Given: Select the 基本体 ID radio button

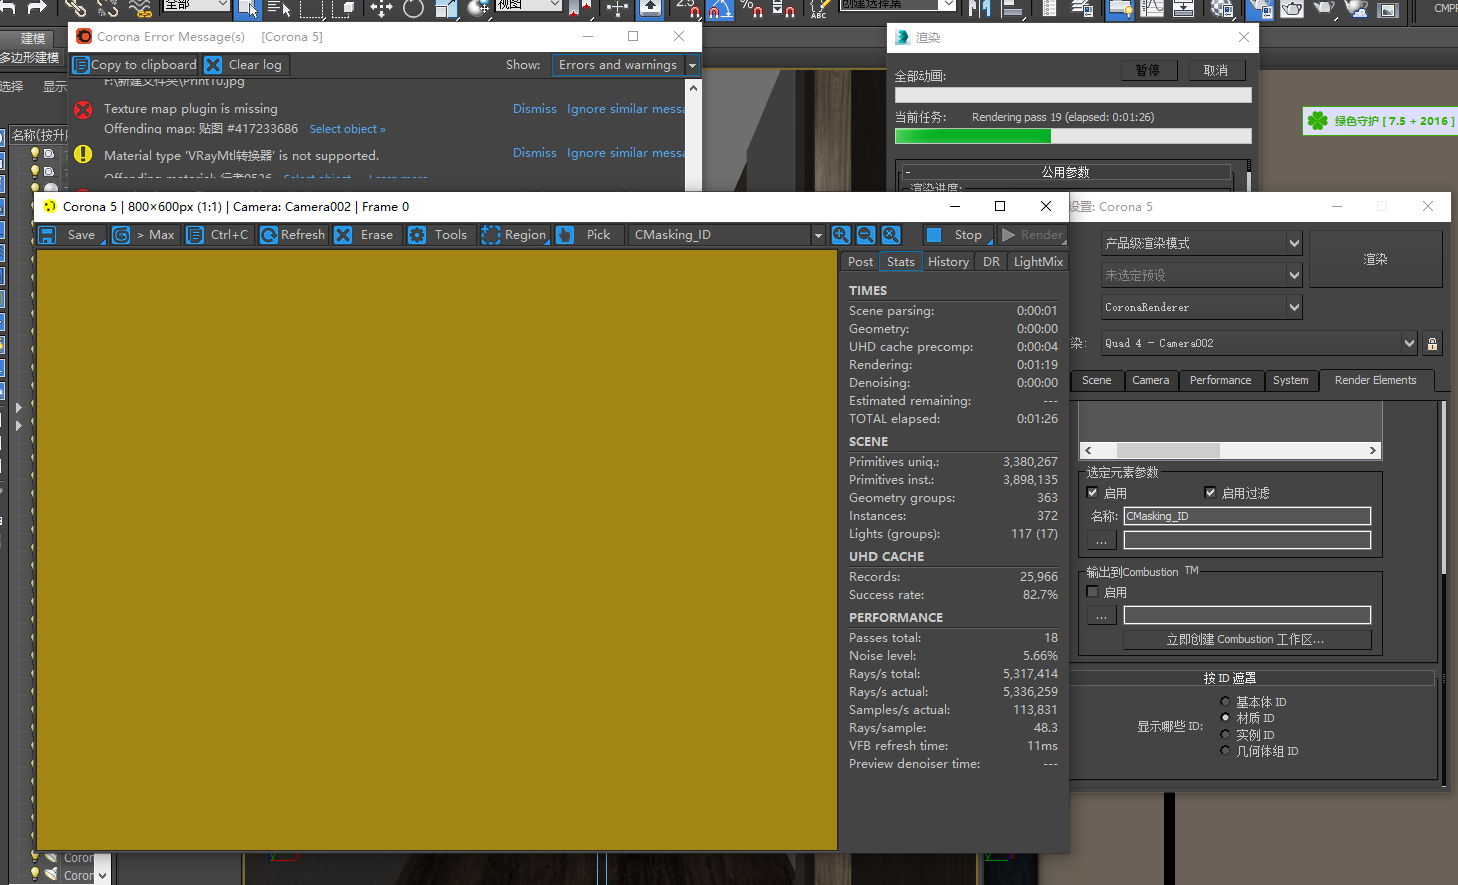Looking at the screenshot, I should 1225,702.
